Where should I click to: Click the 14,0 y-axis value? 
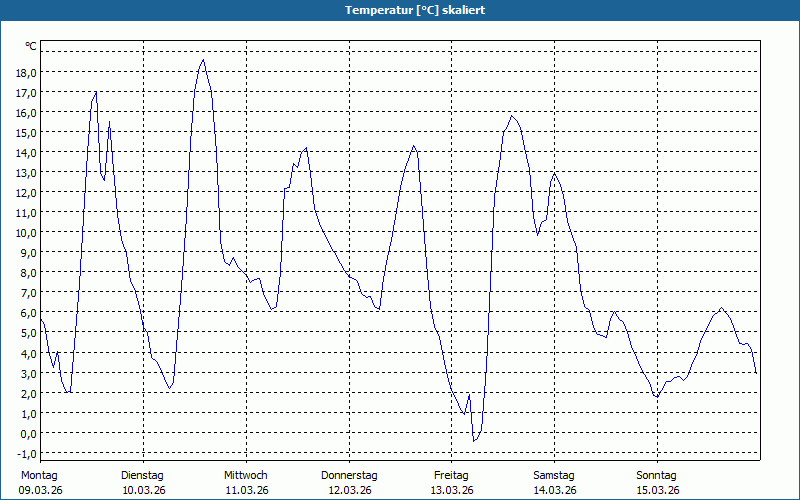pyautogui.click(x=26, y=153)
